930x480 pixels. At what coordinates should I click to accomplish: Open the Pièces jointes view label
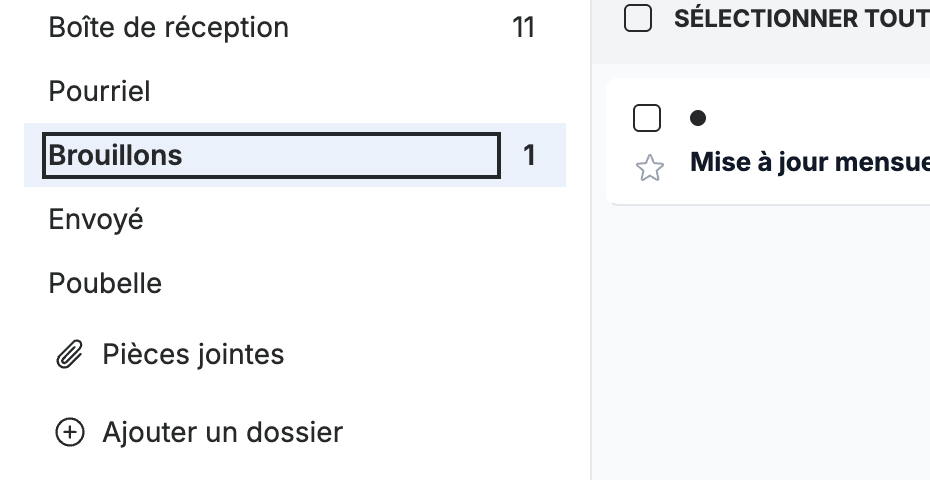pyautogui.click(x=193, y=354)
